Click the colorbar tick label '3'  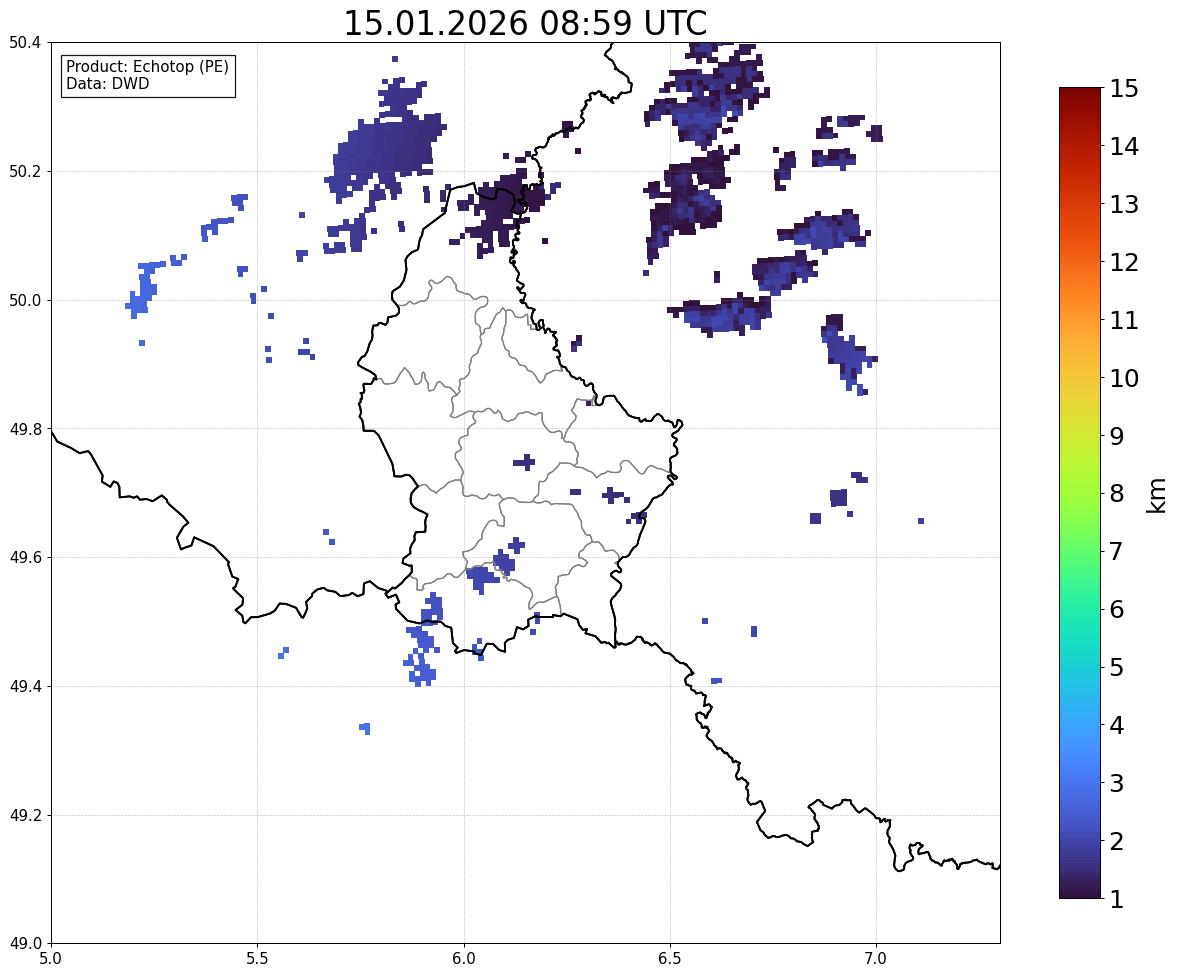[x=1117, y=783]
